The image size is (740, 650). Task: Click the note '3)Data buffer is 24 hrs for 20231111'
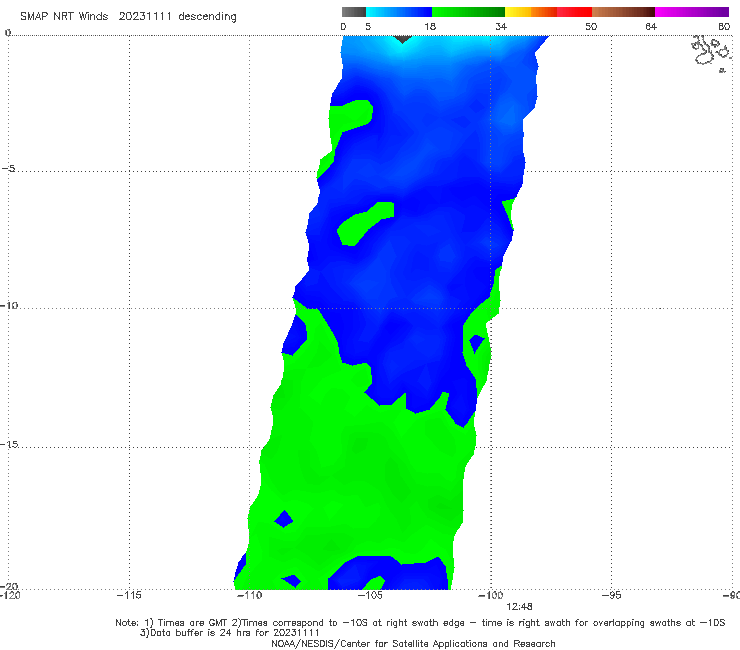(x=229, y=633)
